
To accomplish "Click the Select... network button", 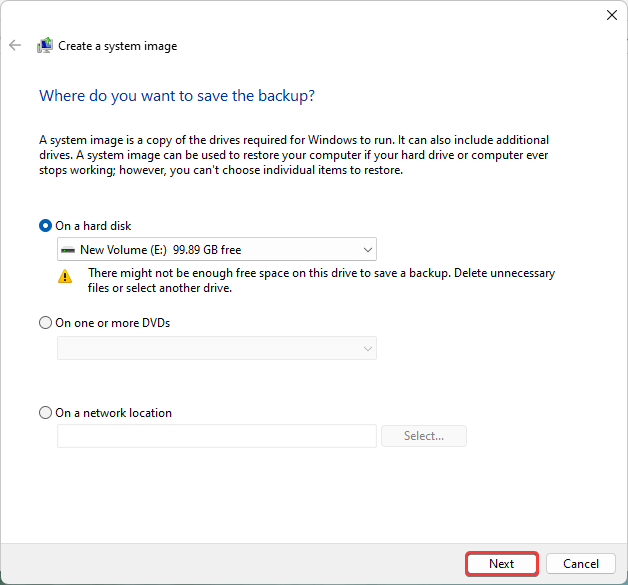I will point(424,436).
